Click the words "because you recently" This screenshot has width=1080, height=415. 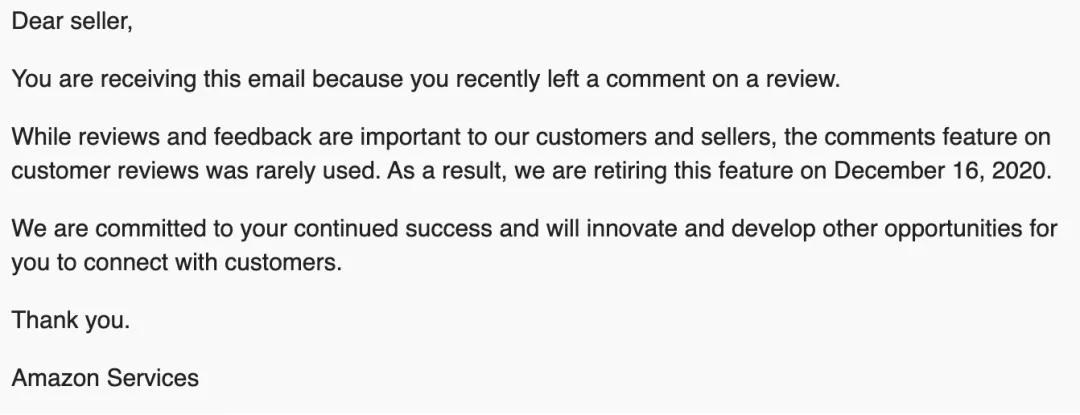coord(426,79)
